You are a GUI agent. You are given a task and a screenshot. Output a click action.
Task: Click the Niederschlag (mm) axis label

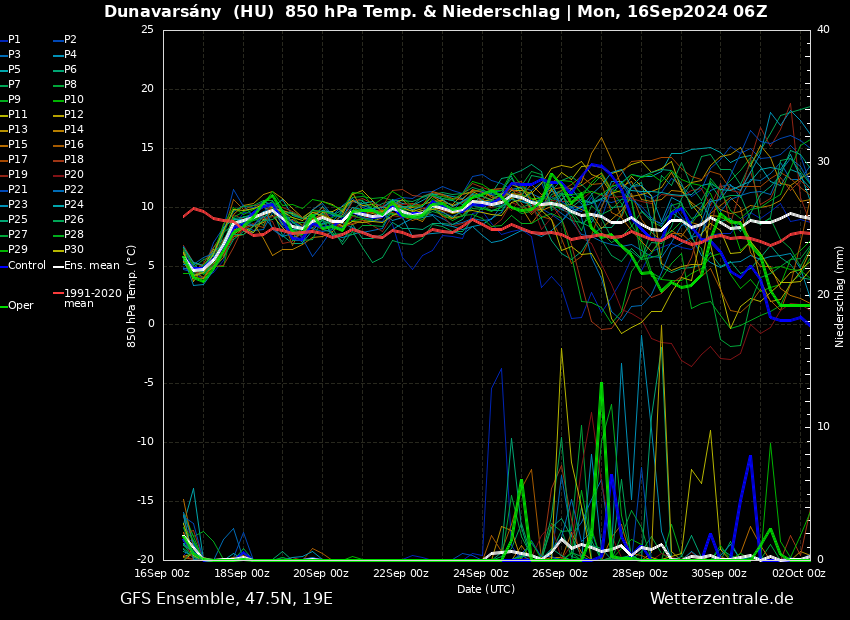(x=840, y=296)
